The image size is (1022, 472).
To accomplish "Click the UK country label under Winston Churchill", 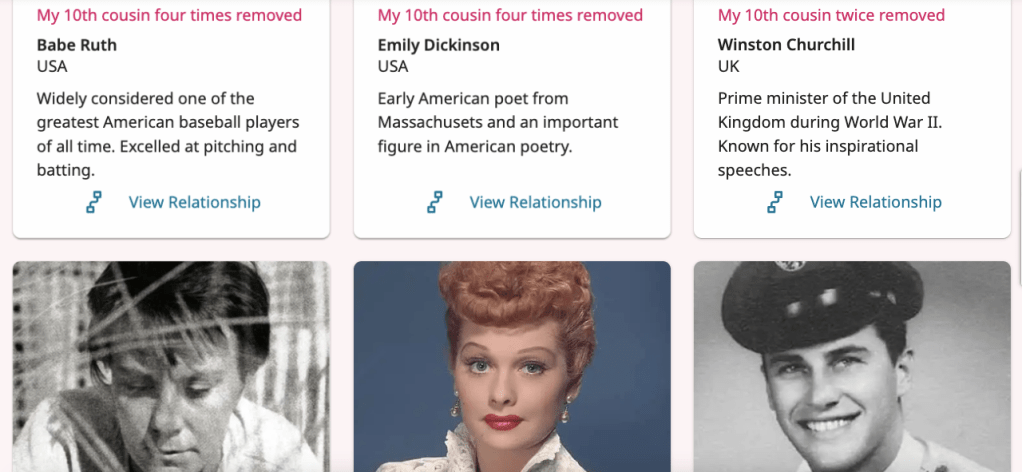I will pyautogui.click(x=729, y=67).
